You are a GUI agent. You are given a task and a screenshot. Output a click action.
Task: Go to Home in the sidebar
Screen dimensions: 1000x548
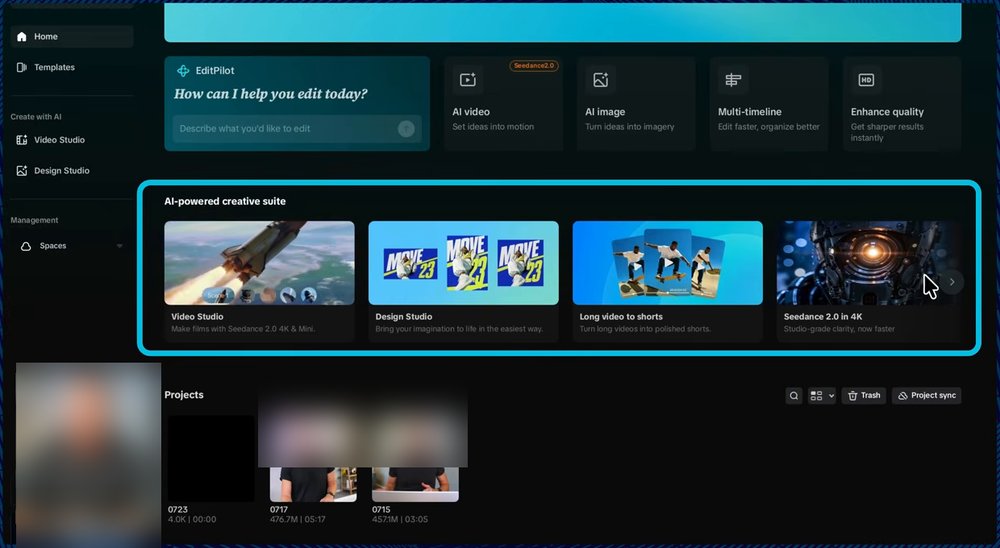(x=71, y=36)
